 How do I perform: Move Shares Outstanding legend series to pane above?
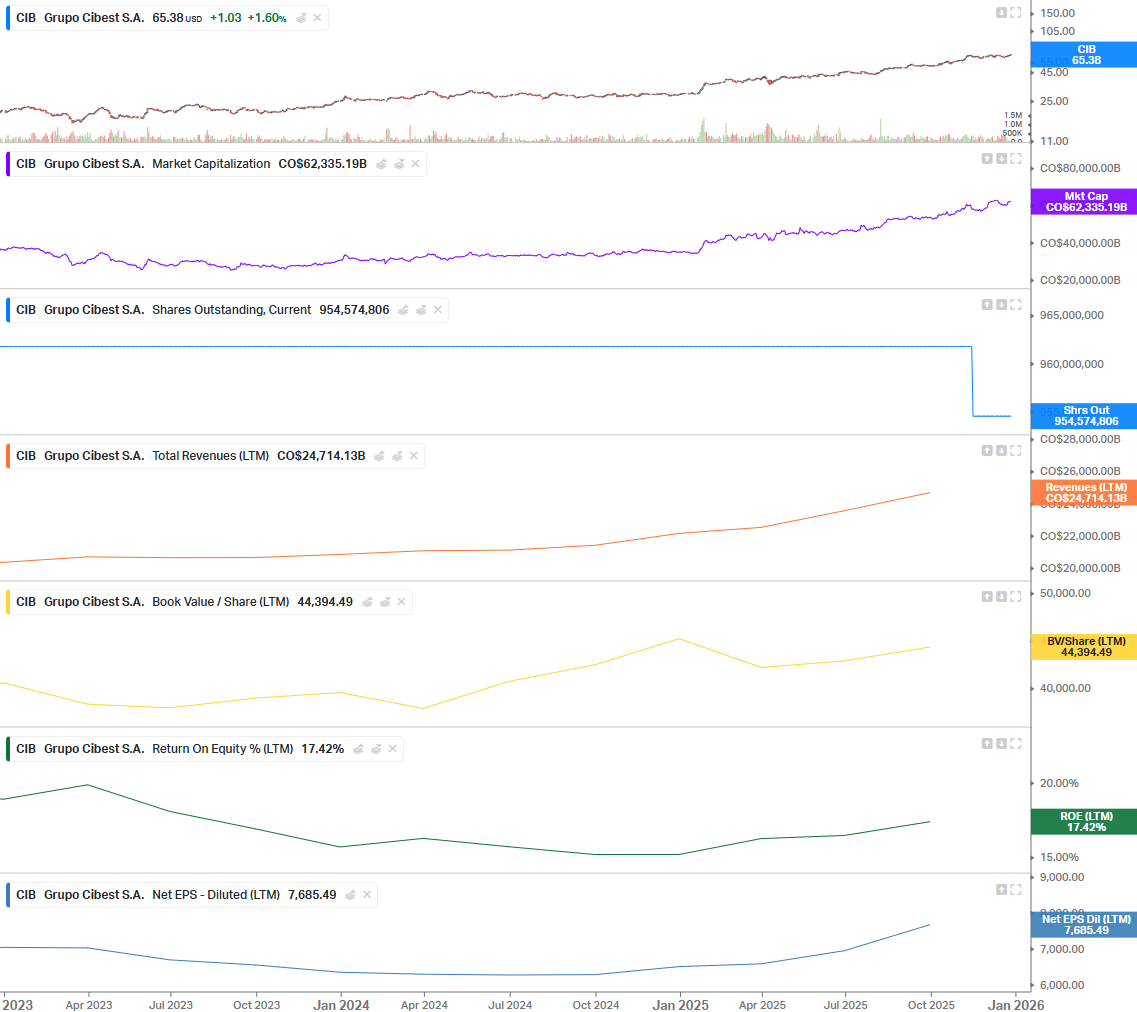click(403, 310)
